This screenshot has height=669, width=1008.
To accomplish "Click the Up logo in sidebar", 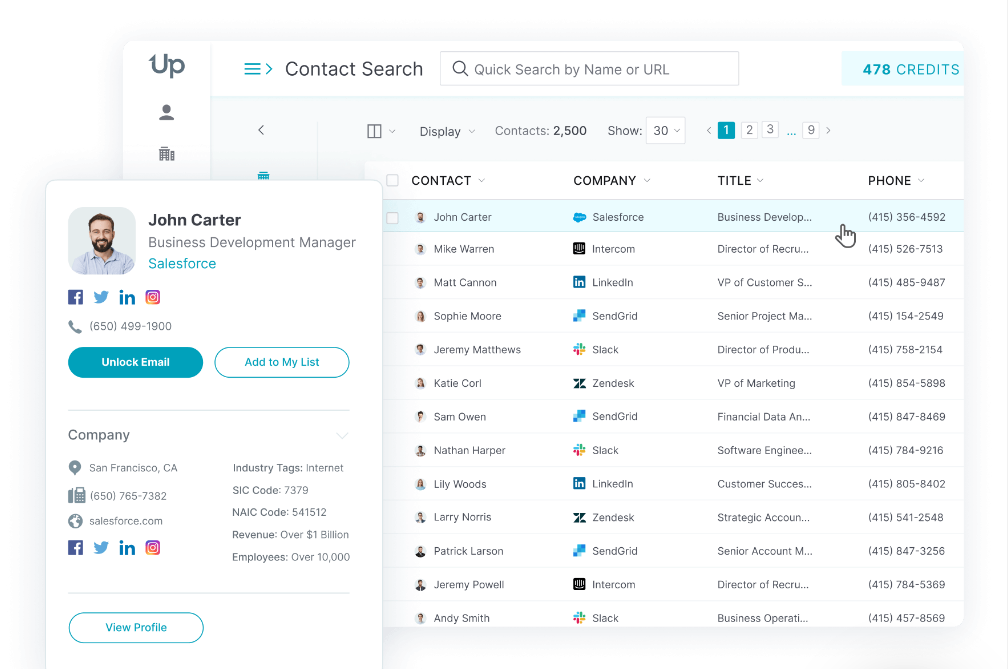I will [x=167, y=65].
